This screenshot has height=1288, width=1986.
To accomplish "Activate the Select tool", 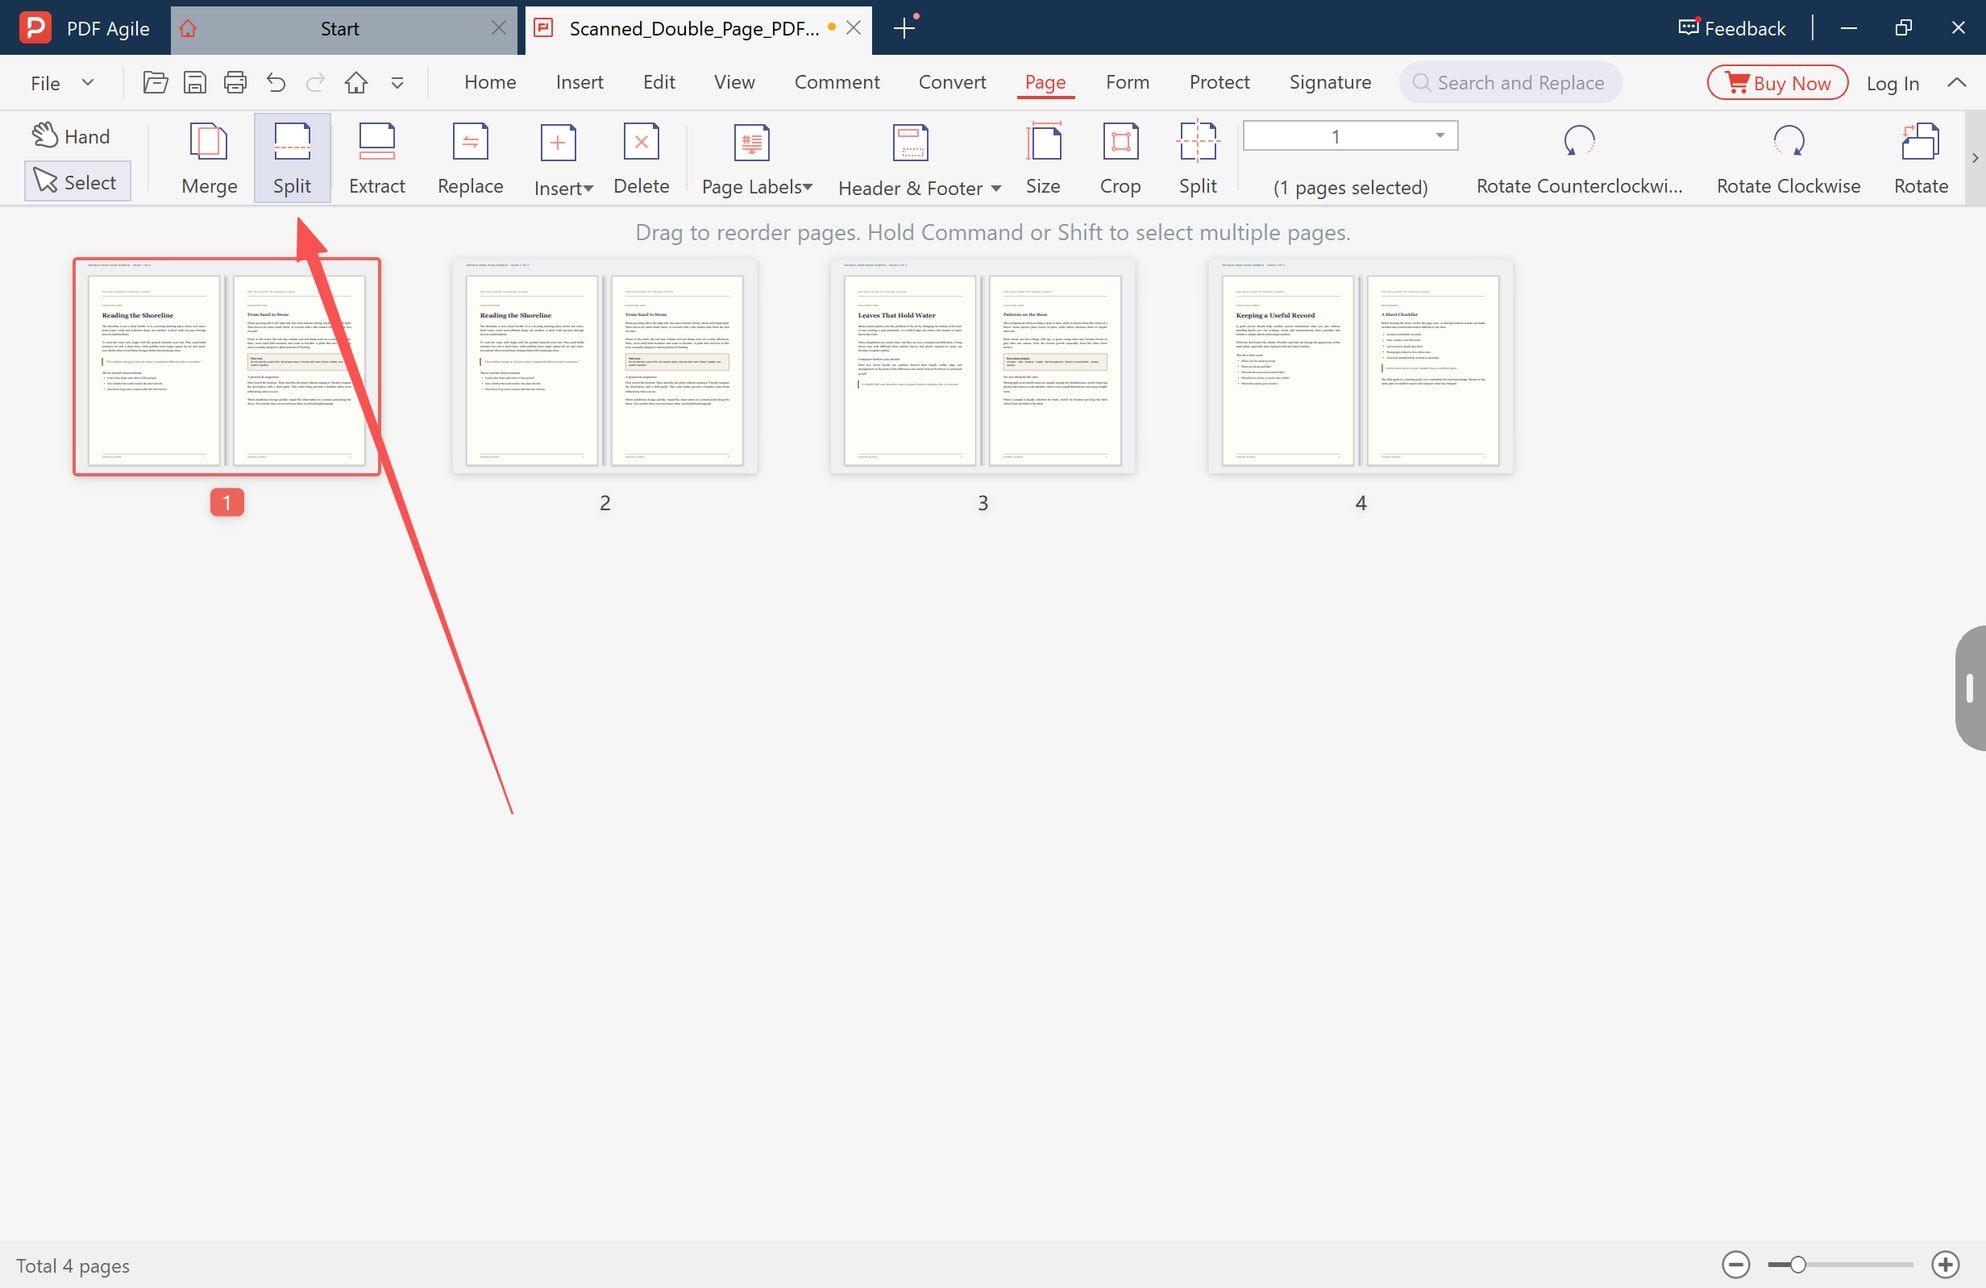I will (x=77, y=182).
